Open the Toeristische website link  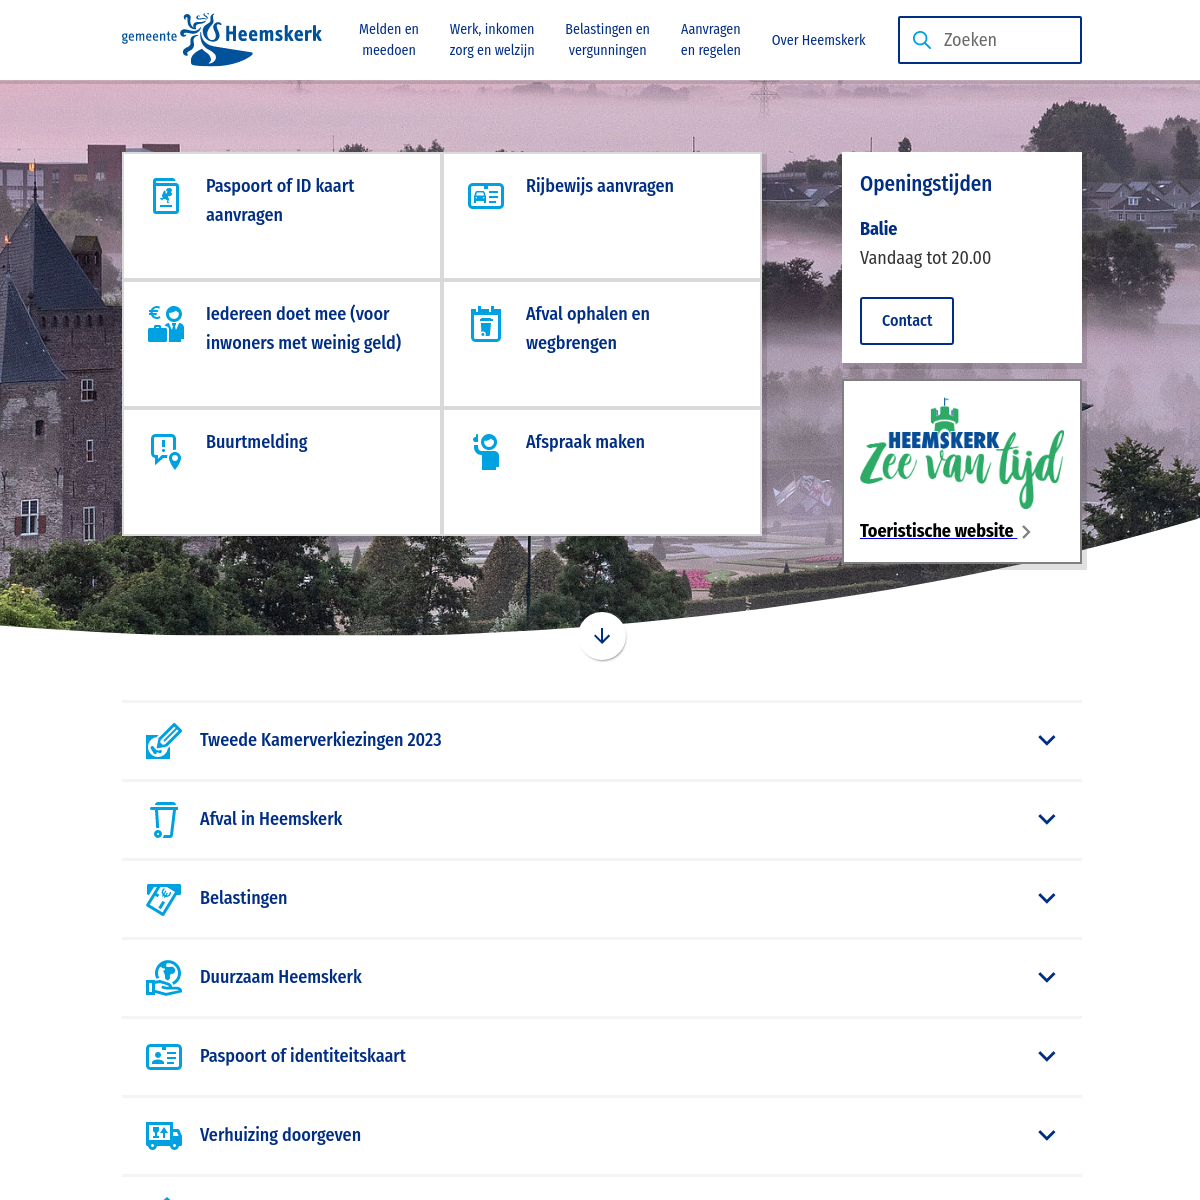tap(937, 531)
